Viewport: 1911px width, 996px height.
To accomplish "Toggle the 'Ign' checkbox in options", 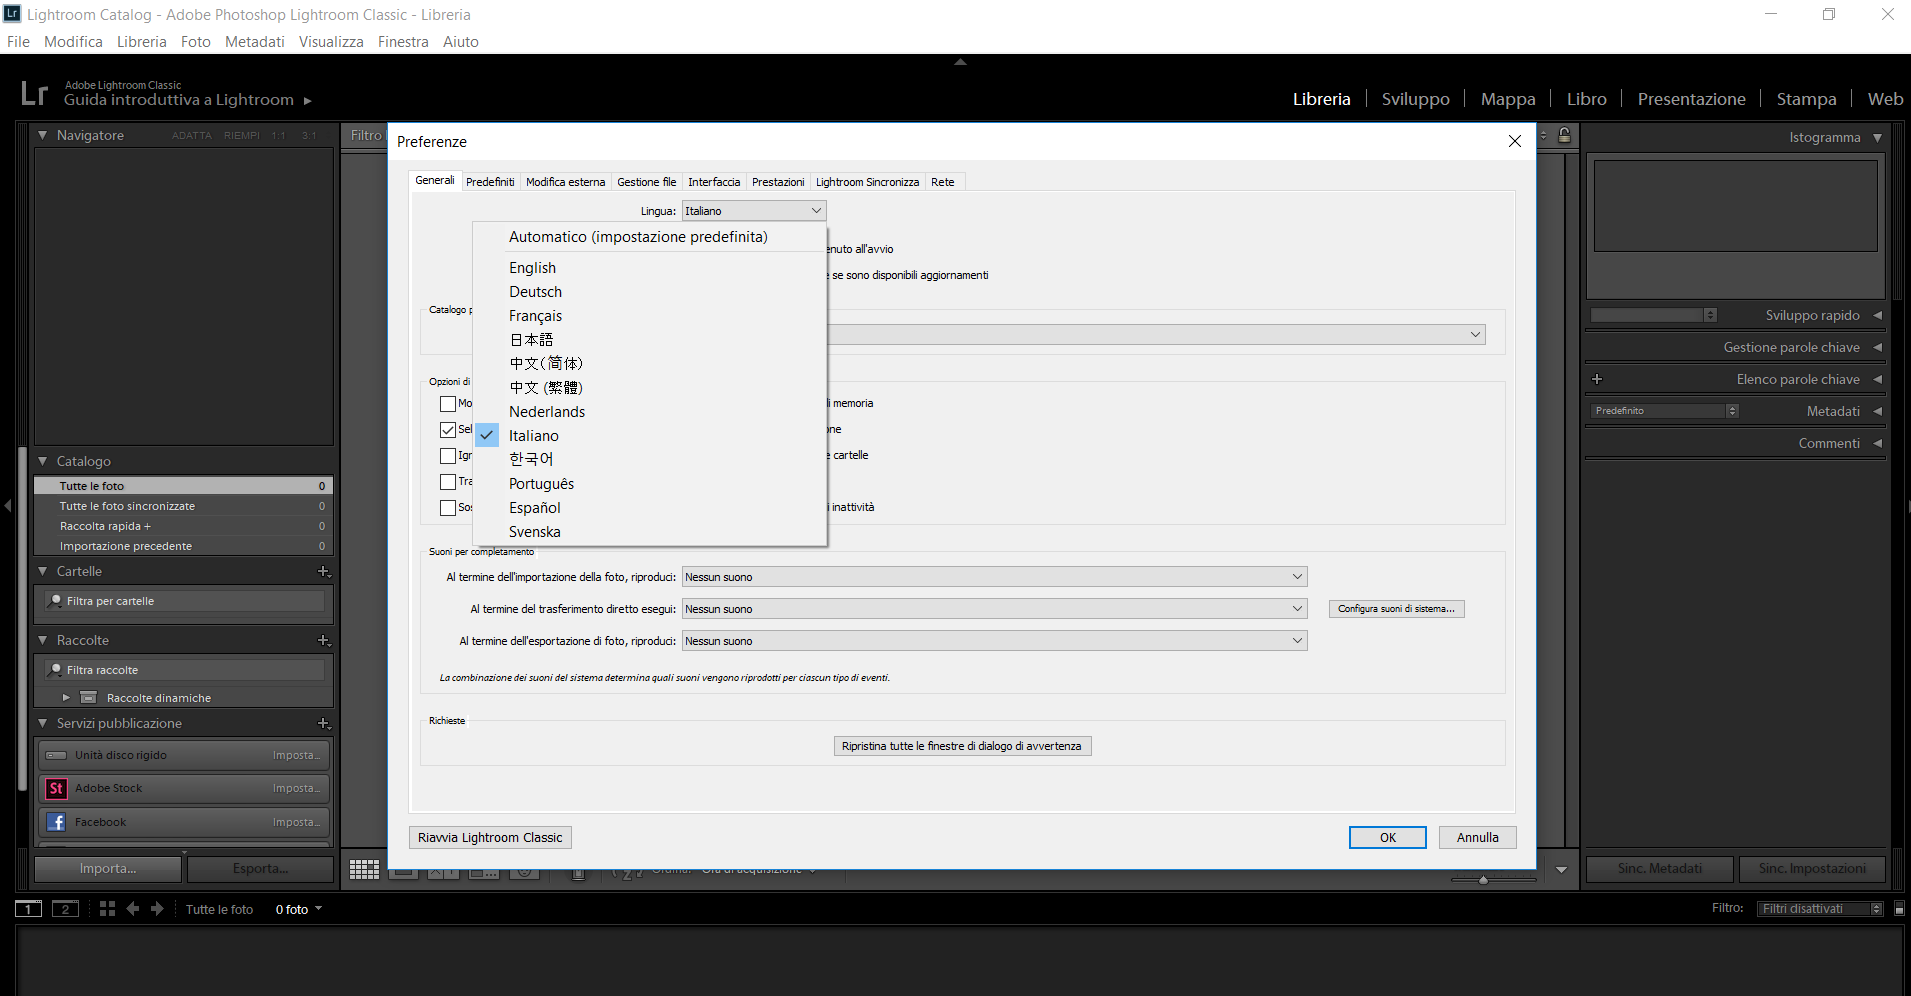I will coord(448,456).
